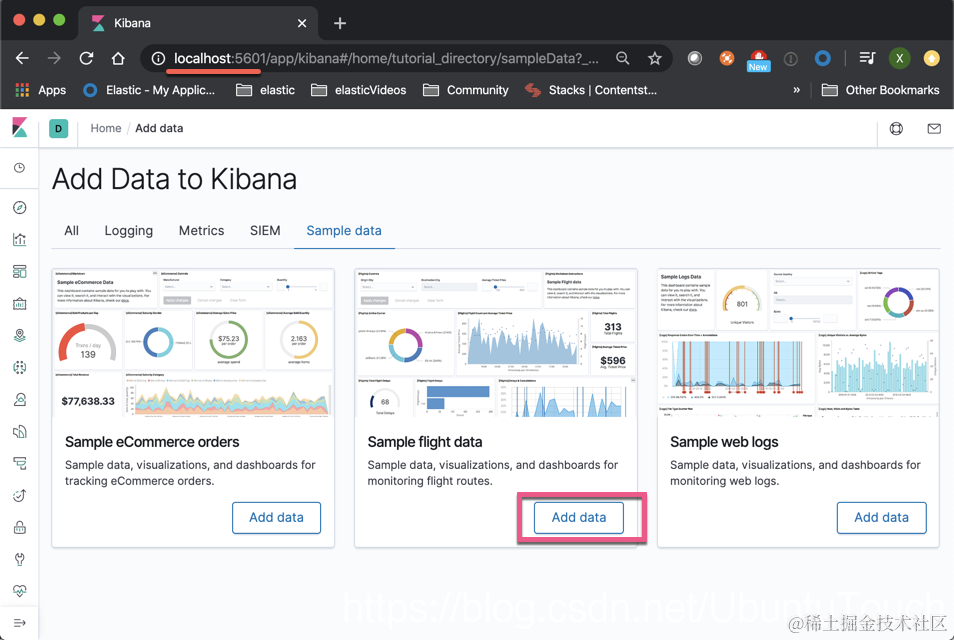954x640 pixels.
Task: Close the Kibana browser tab
Action: [302, 23]
